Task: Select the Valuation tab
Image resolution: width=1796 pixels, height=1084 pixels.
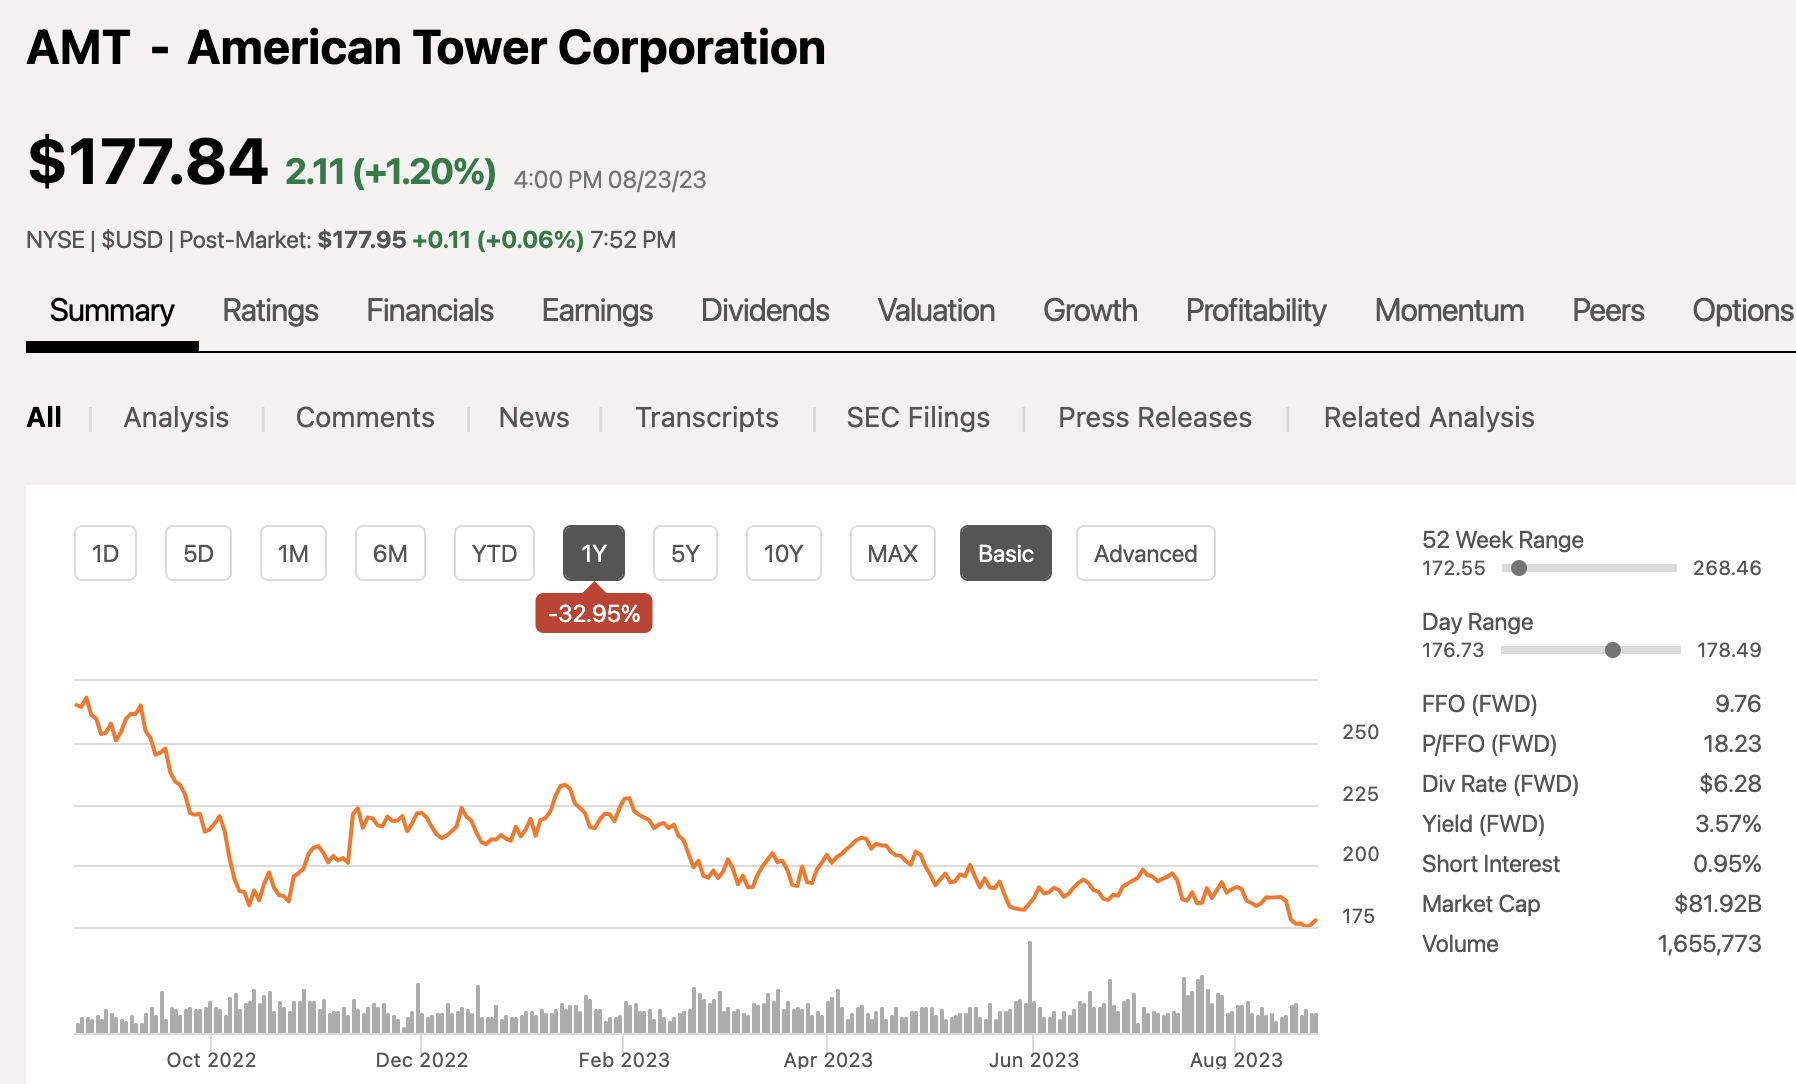Action: point(936,311)
